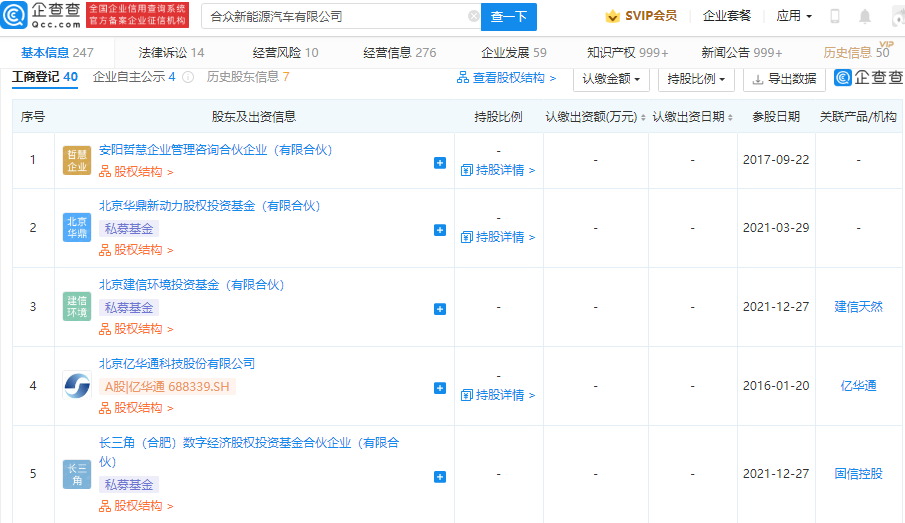Screen dimensions: 905x523
Task: Open the notification bell icon
Action: point(865,16)
